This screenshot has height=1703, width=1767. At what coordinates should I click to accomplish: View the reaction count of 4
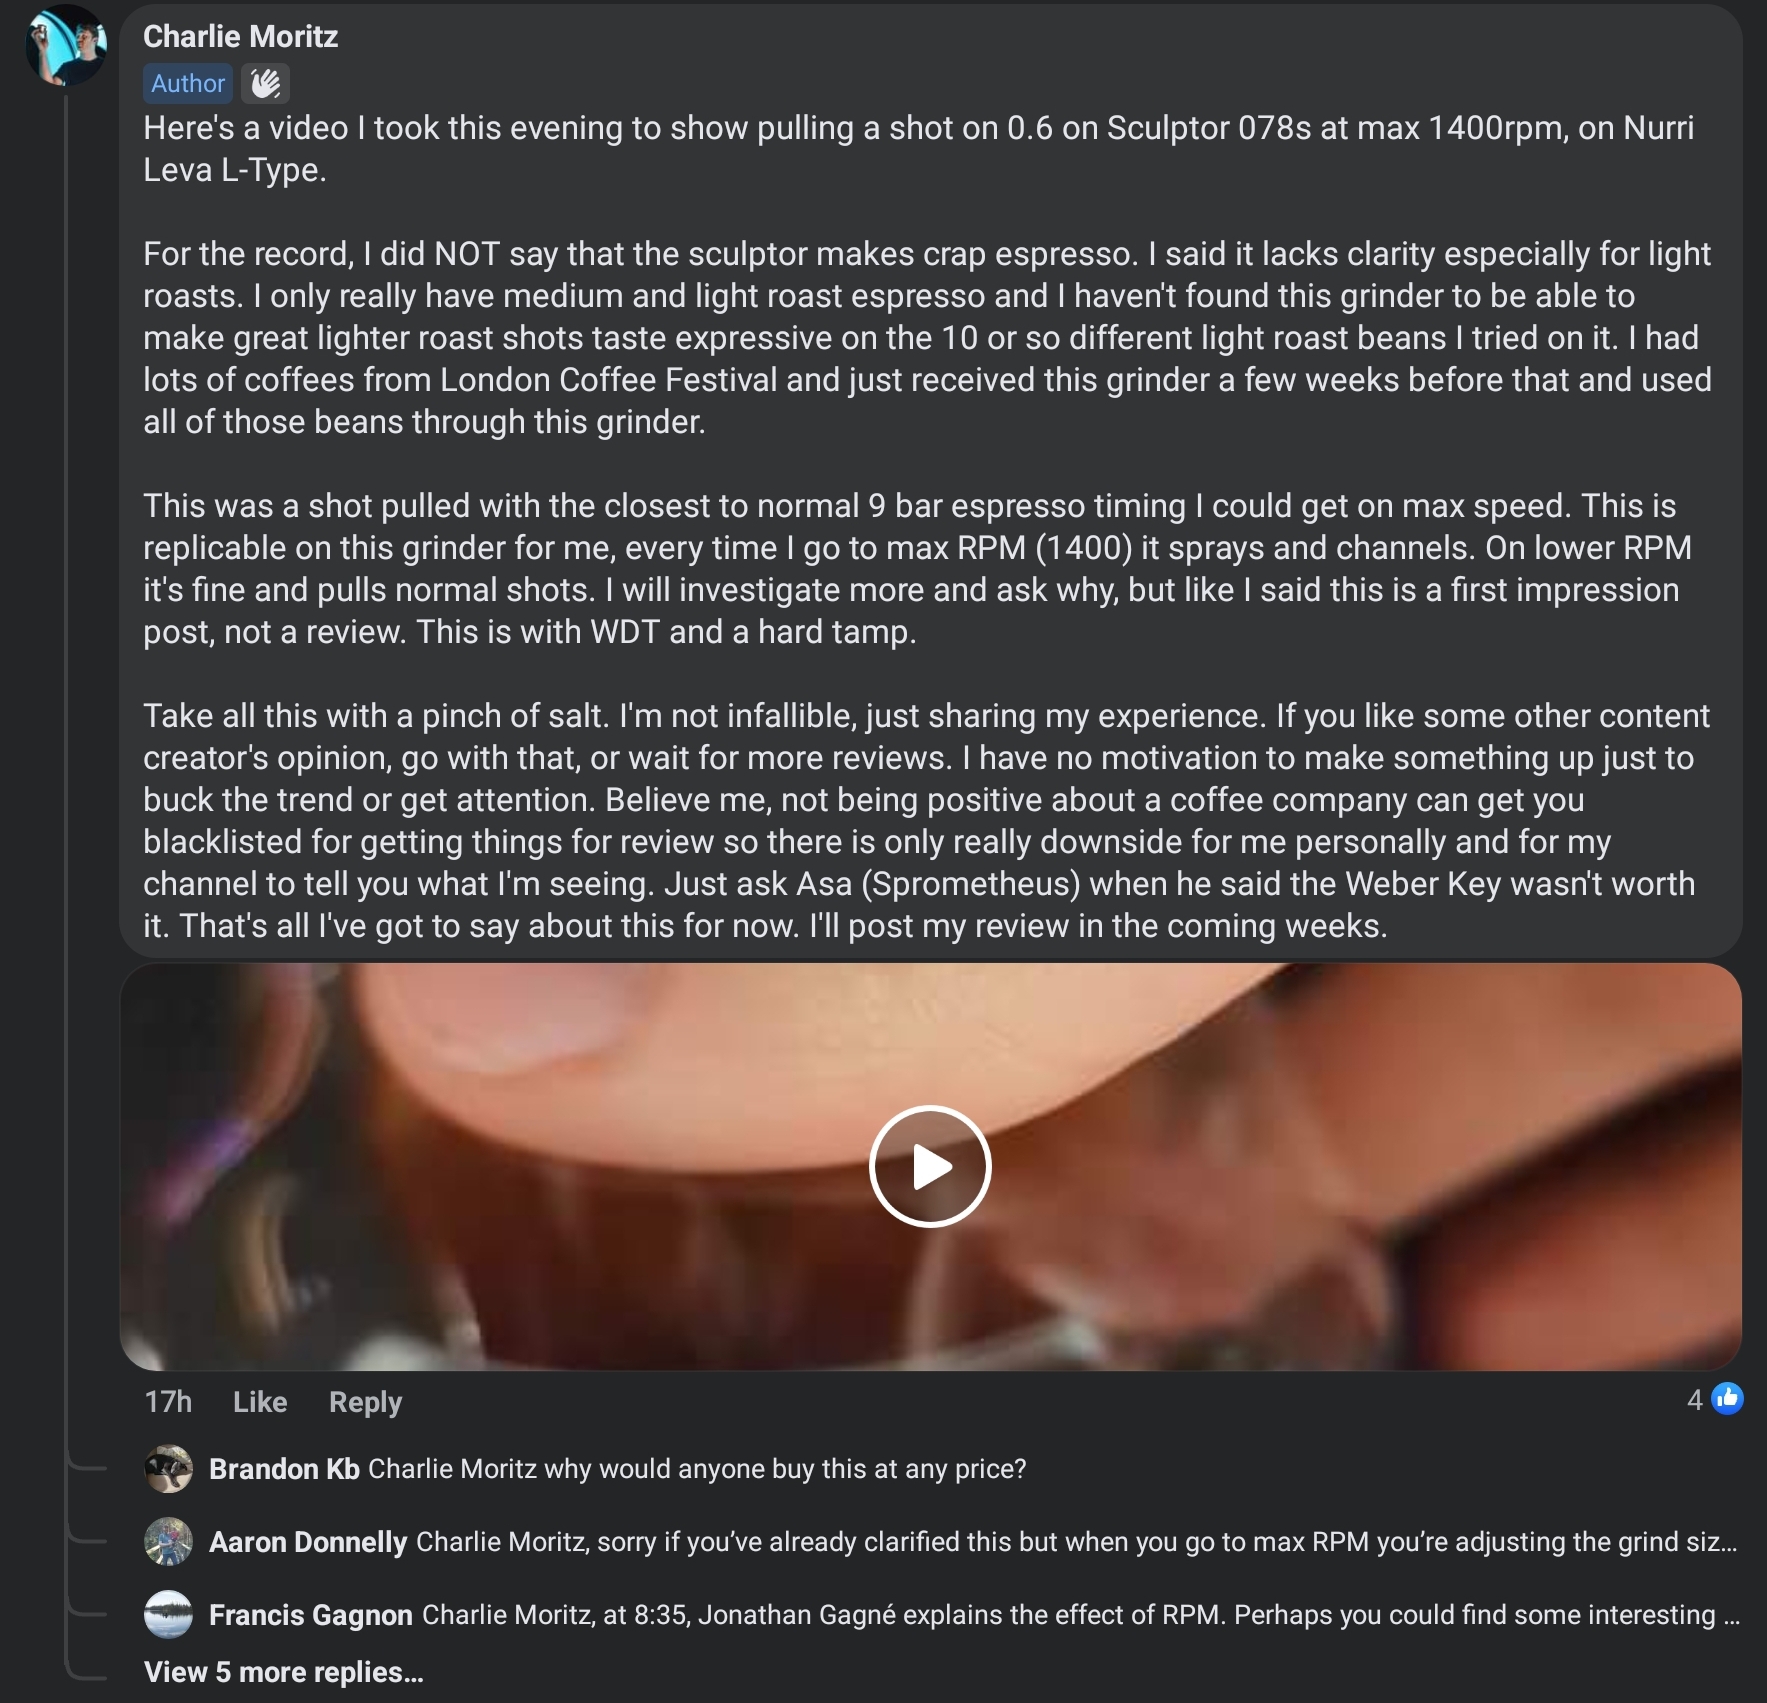1695,1400
